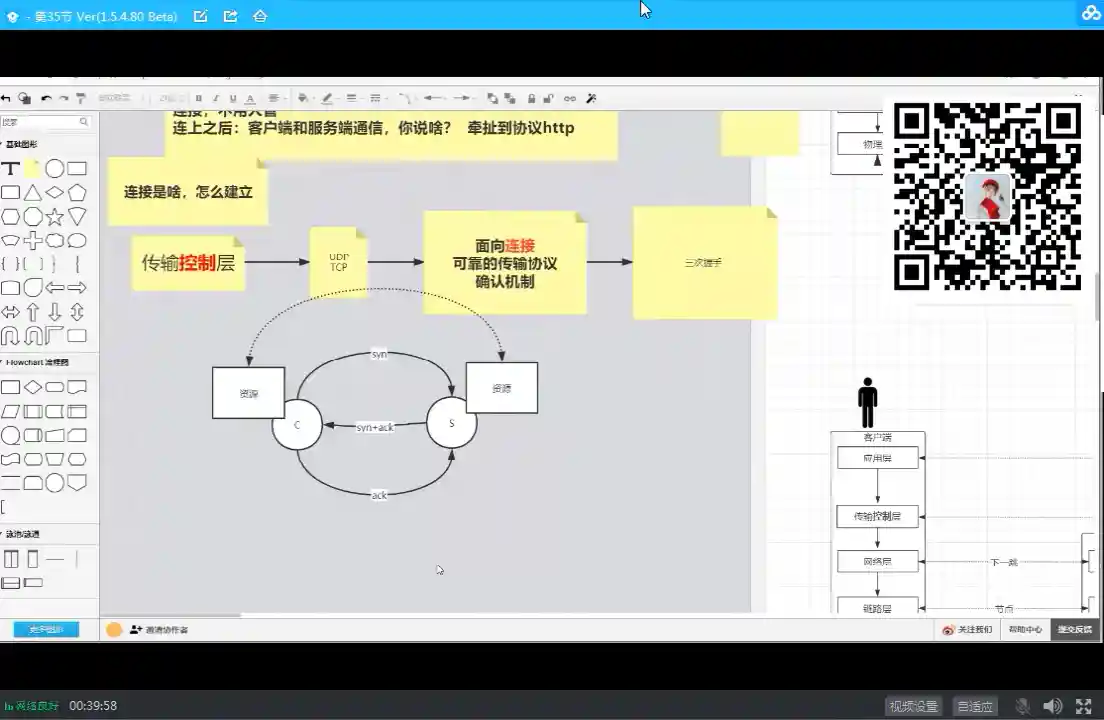1104x720 pixels.
Task: Select the circle shape in basic shapes
Action: [54, 168]
